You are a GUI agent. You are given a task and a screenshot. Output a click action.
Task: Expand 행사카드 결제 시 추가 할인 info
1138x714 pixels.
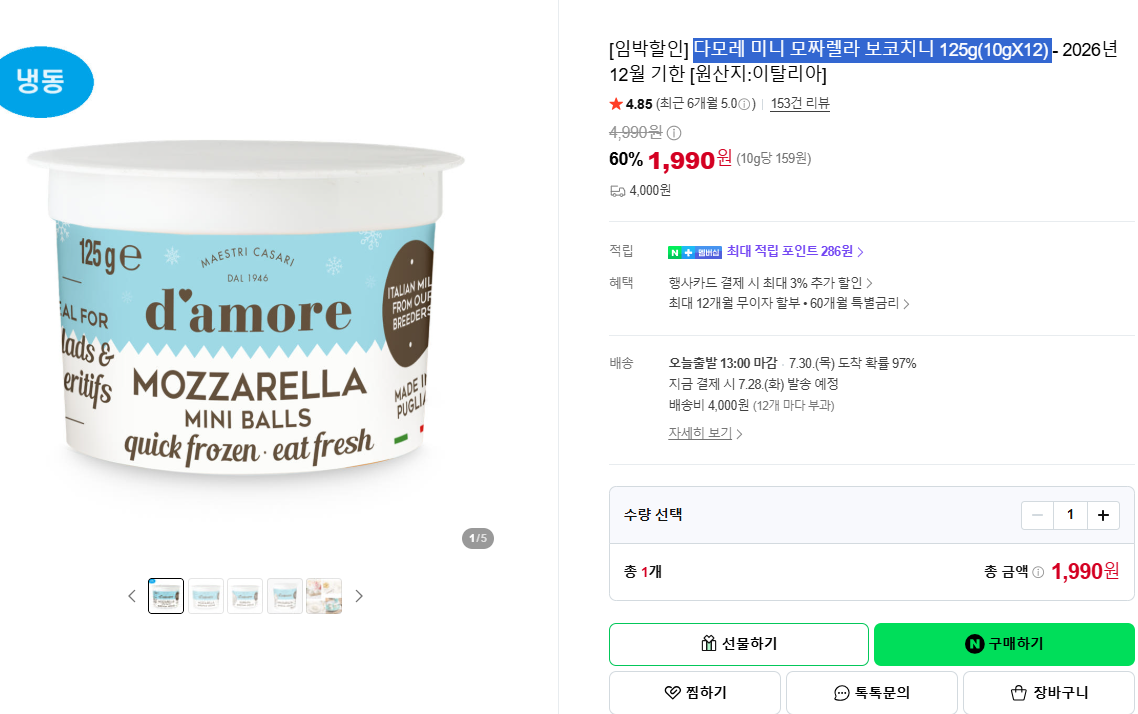tap(770, 283)
